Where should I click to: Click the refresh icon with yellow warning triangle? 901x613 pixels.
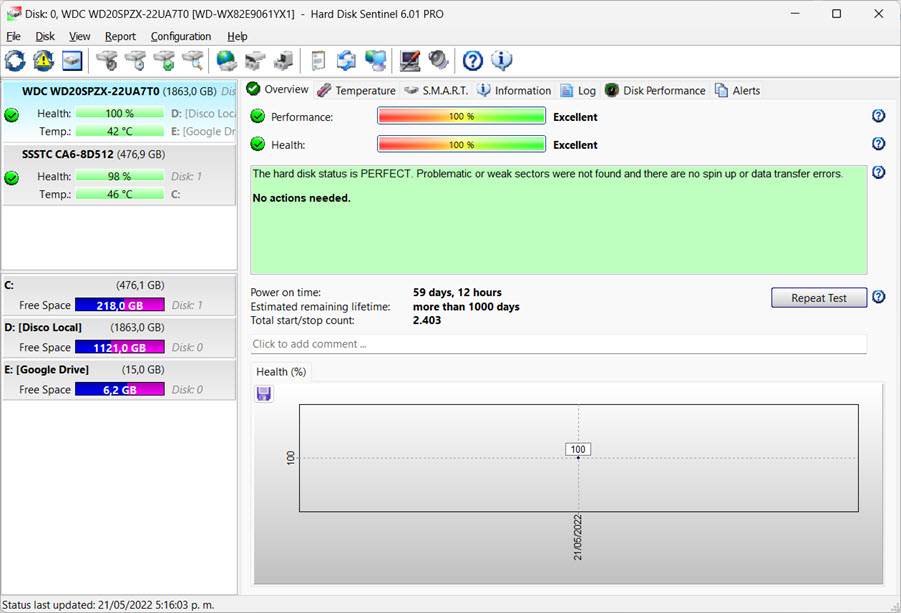[43, 60]
